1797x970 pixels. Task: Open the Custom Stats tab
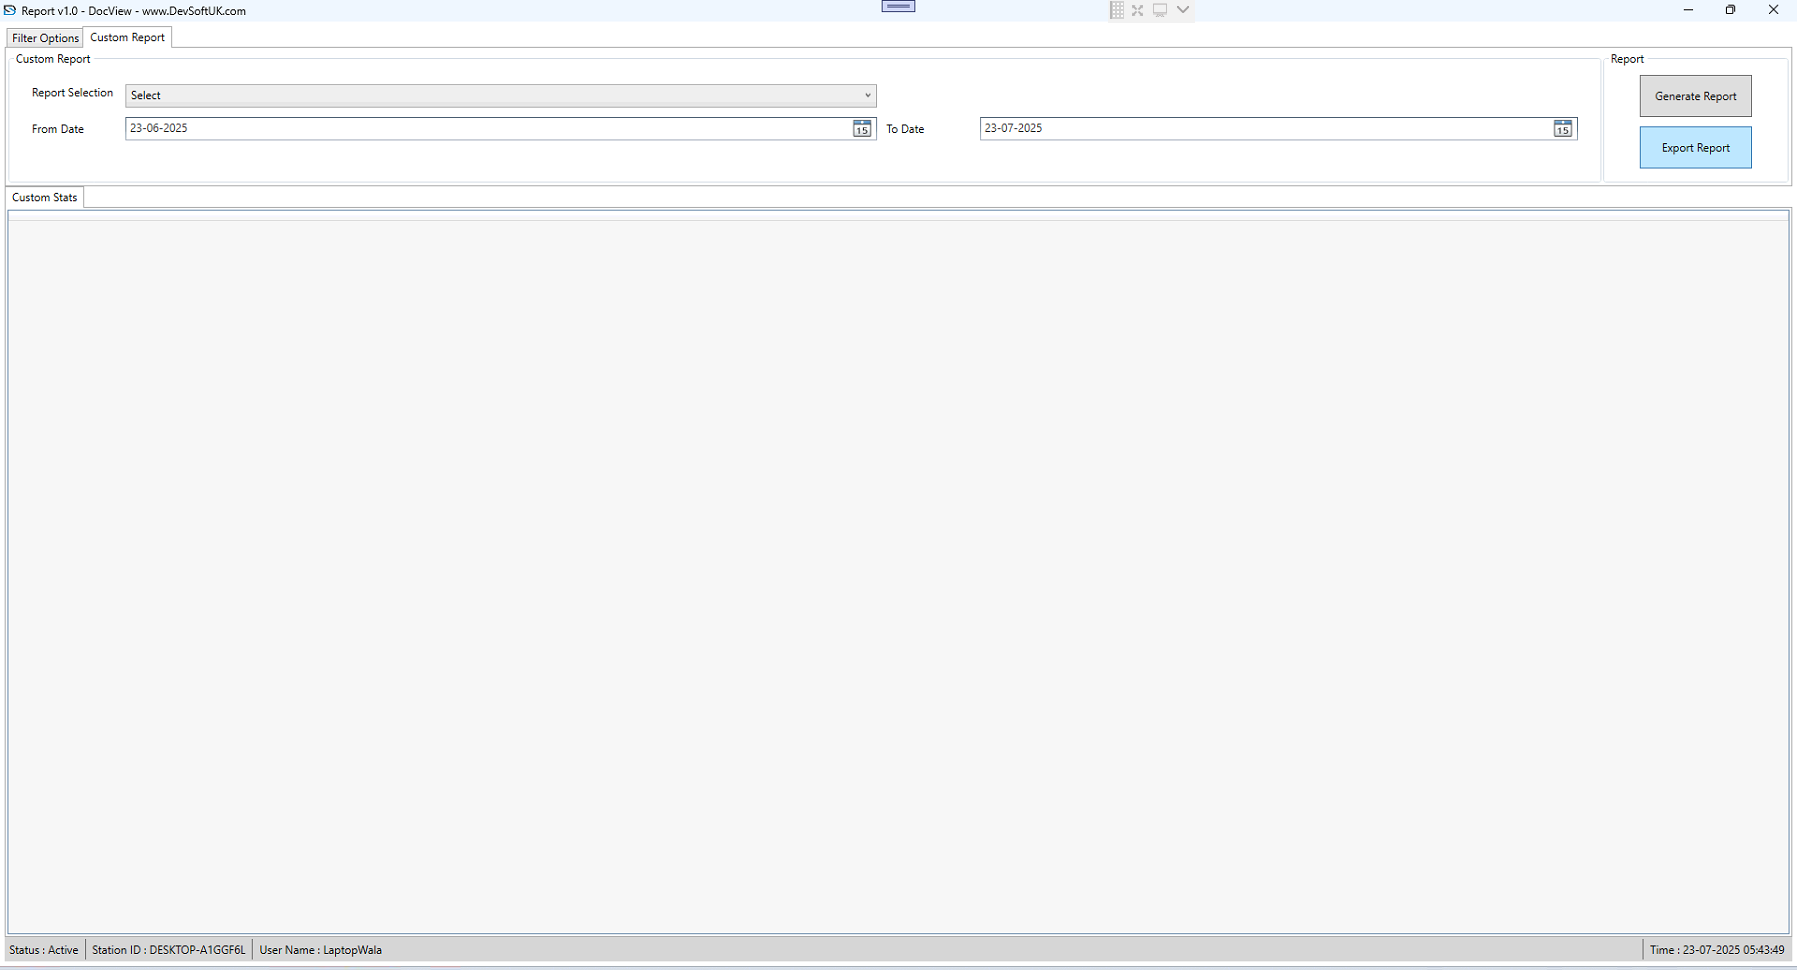[44, 198]
